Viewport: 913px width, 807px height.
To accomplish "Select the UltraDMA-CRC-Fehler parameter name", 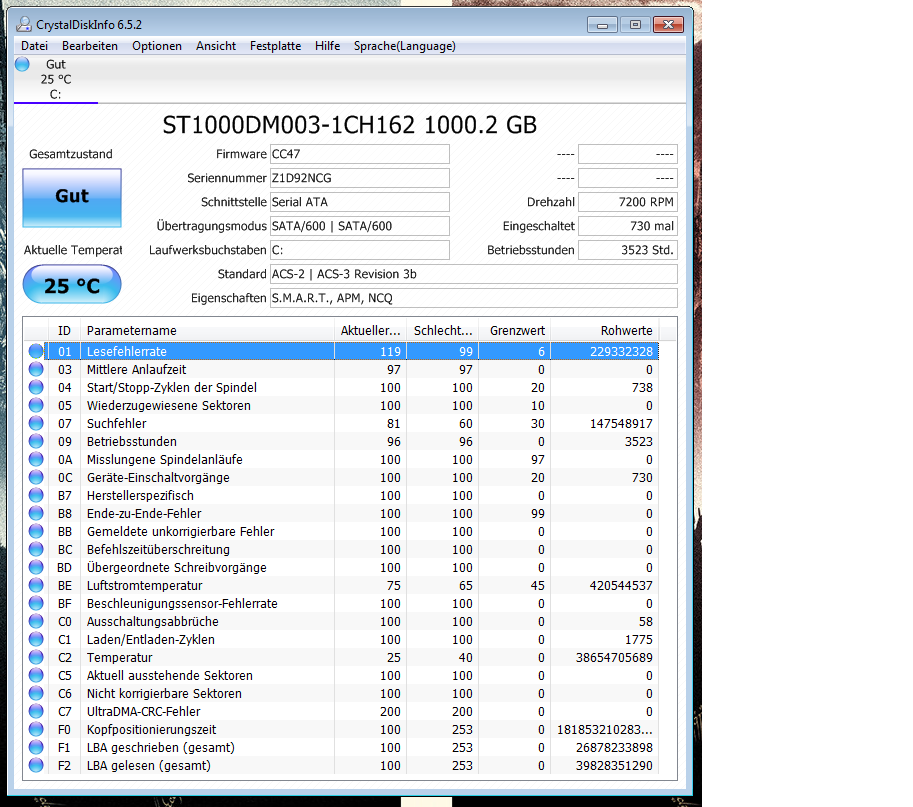I will [x=143, y=712].
